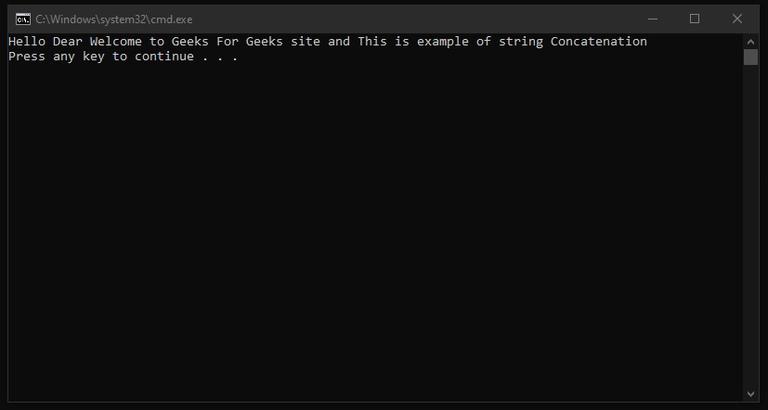Click the scrollbar up arrow
Image resolution: width=768 pixels, height=410 pixels.
click(x=751, y=40)
